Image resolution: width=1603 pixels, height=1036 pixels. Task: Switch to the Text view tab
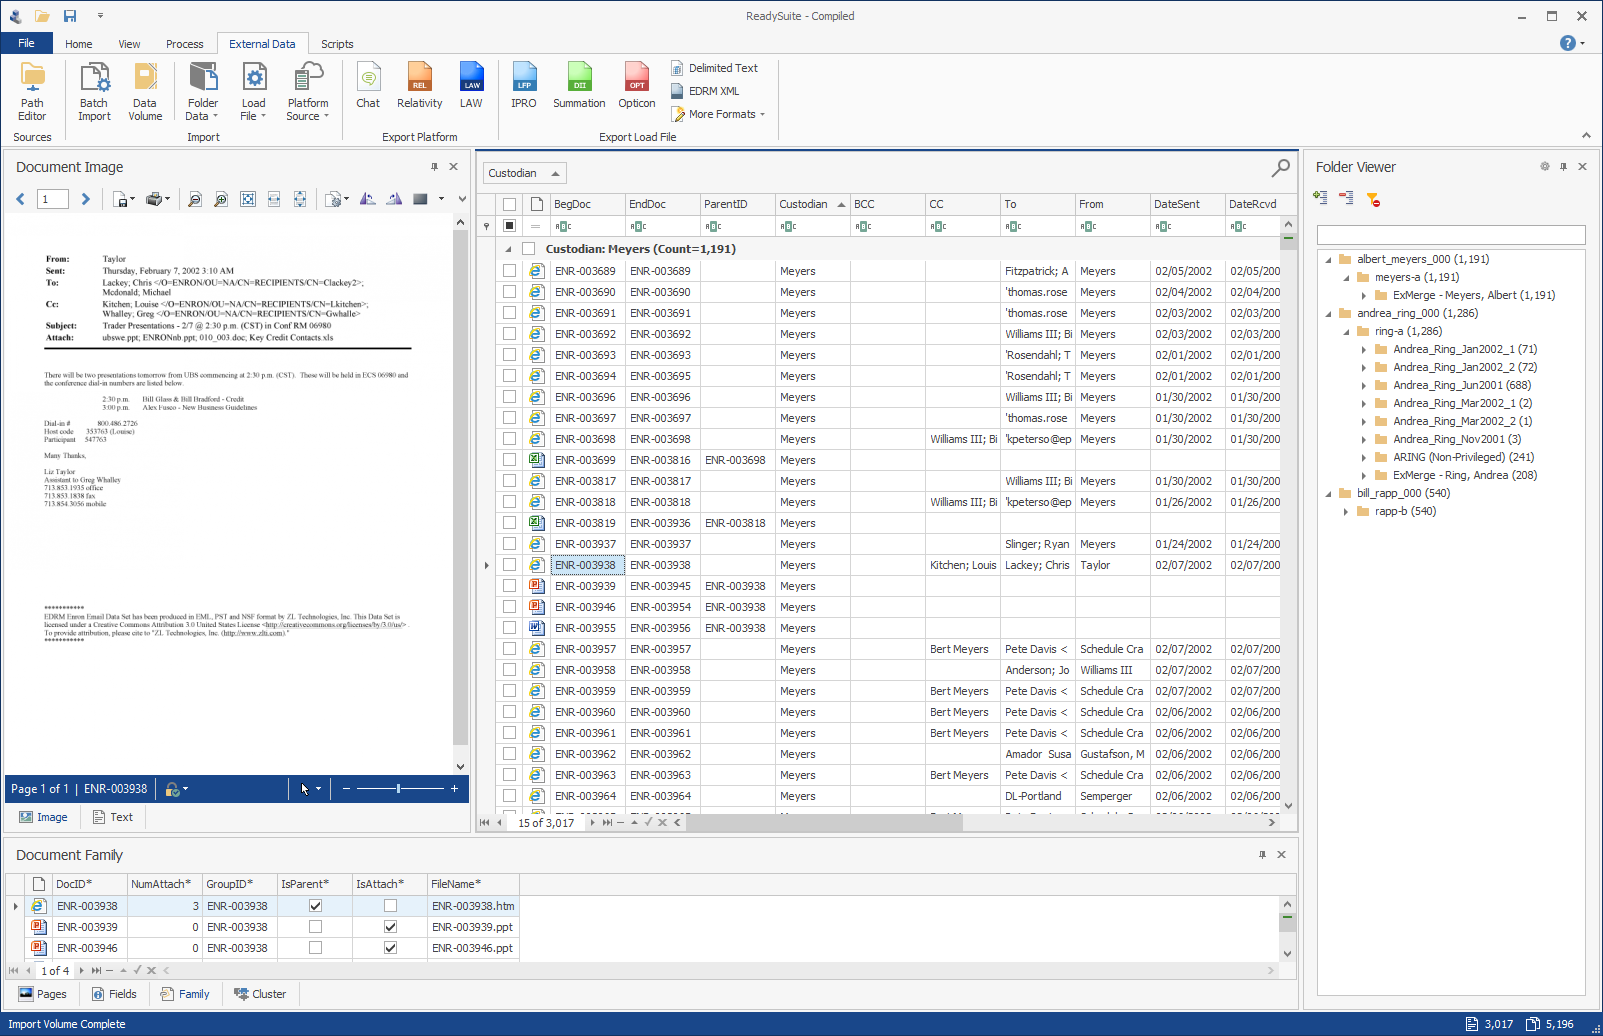click(113, 817)
